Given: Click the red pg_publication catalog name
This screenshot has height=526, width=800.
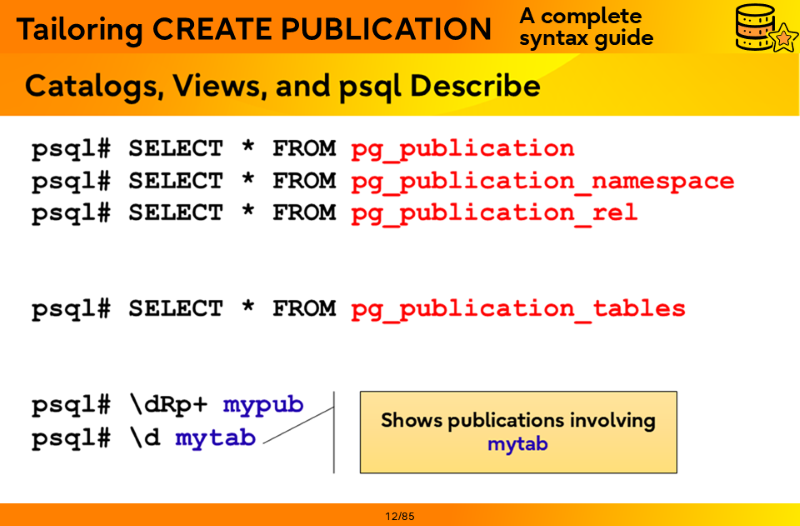Looking at the screenshot, I should click(462, 149).
